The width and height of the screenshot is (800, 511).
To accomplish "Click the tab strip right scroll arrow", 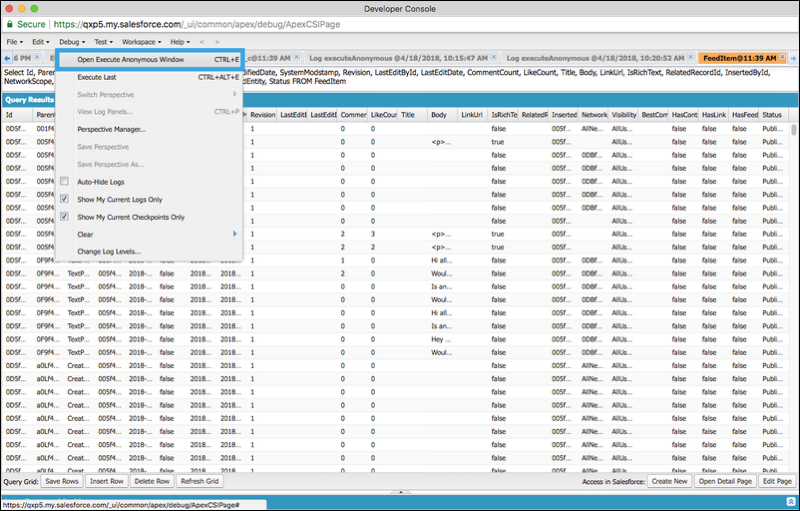I will pyautogui.click(x=793, y=59).
